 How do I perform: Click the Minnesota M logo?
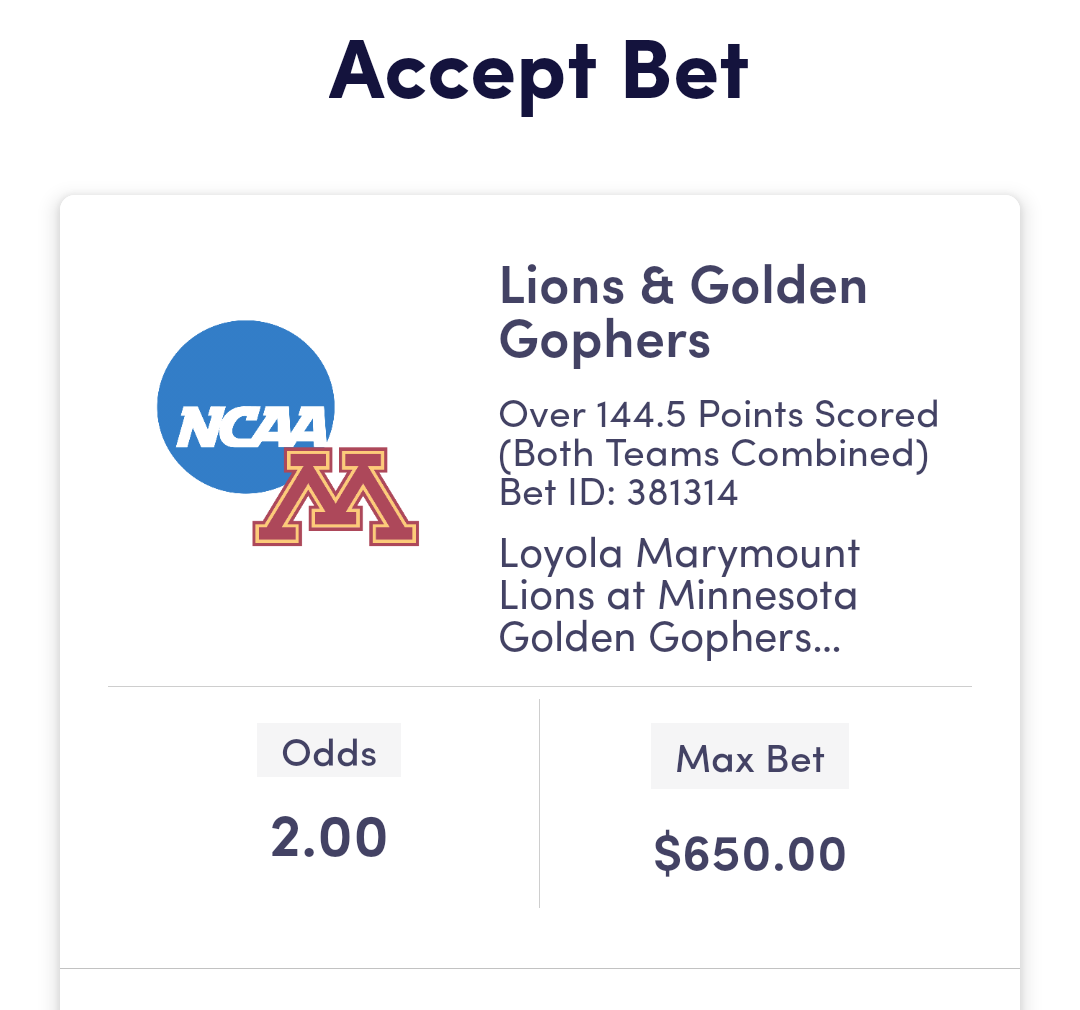tap(336, 497)
